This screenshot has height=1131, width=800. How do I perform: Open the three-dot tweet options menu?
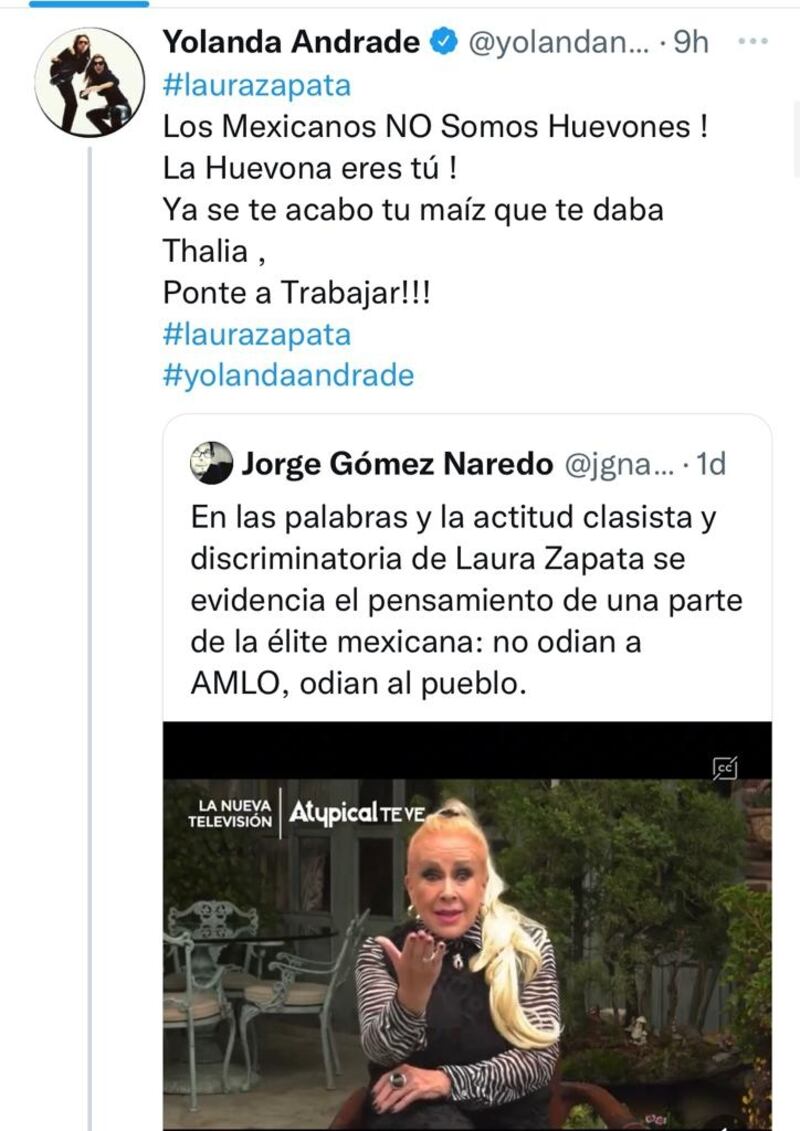(753, 41)
